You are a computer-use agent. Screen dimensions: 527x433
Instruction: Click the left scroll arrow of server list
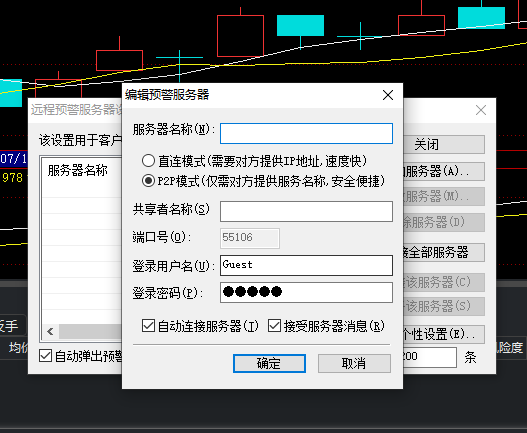(x=50, y=332)
